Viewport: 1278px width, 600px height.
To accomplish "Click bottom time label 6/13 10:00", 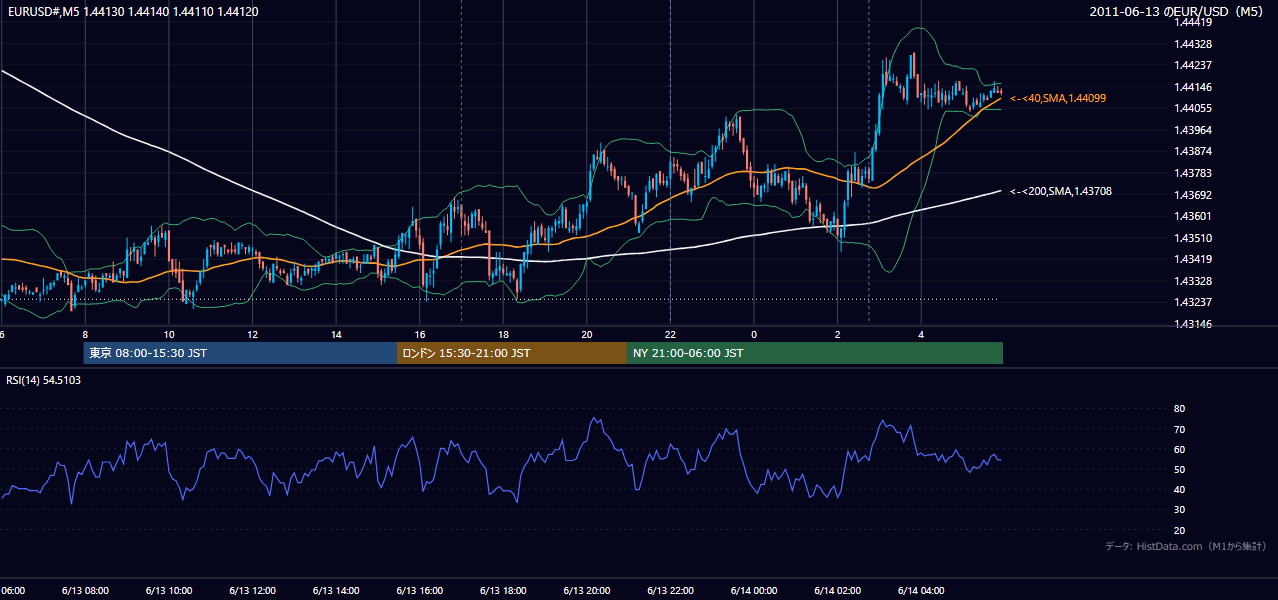I will coord(168,590).
